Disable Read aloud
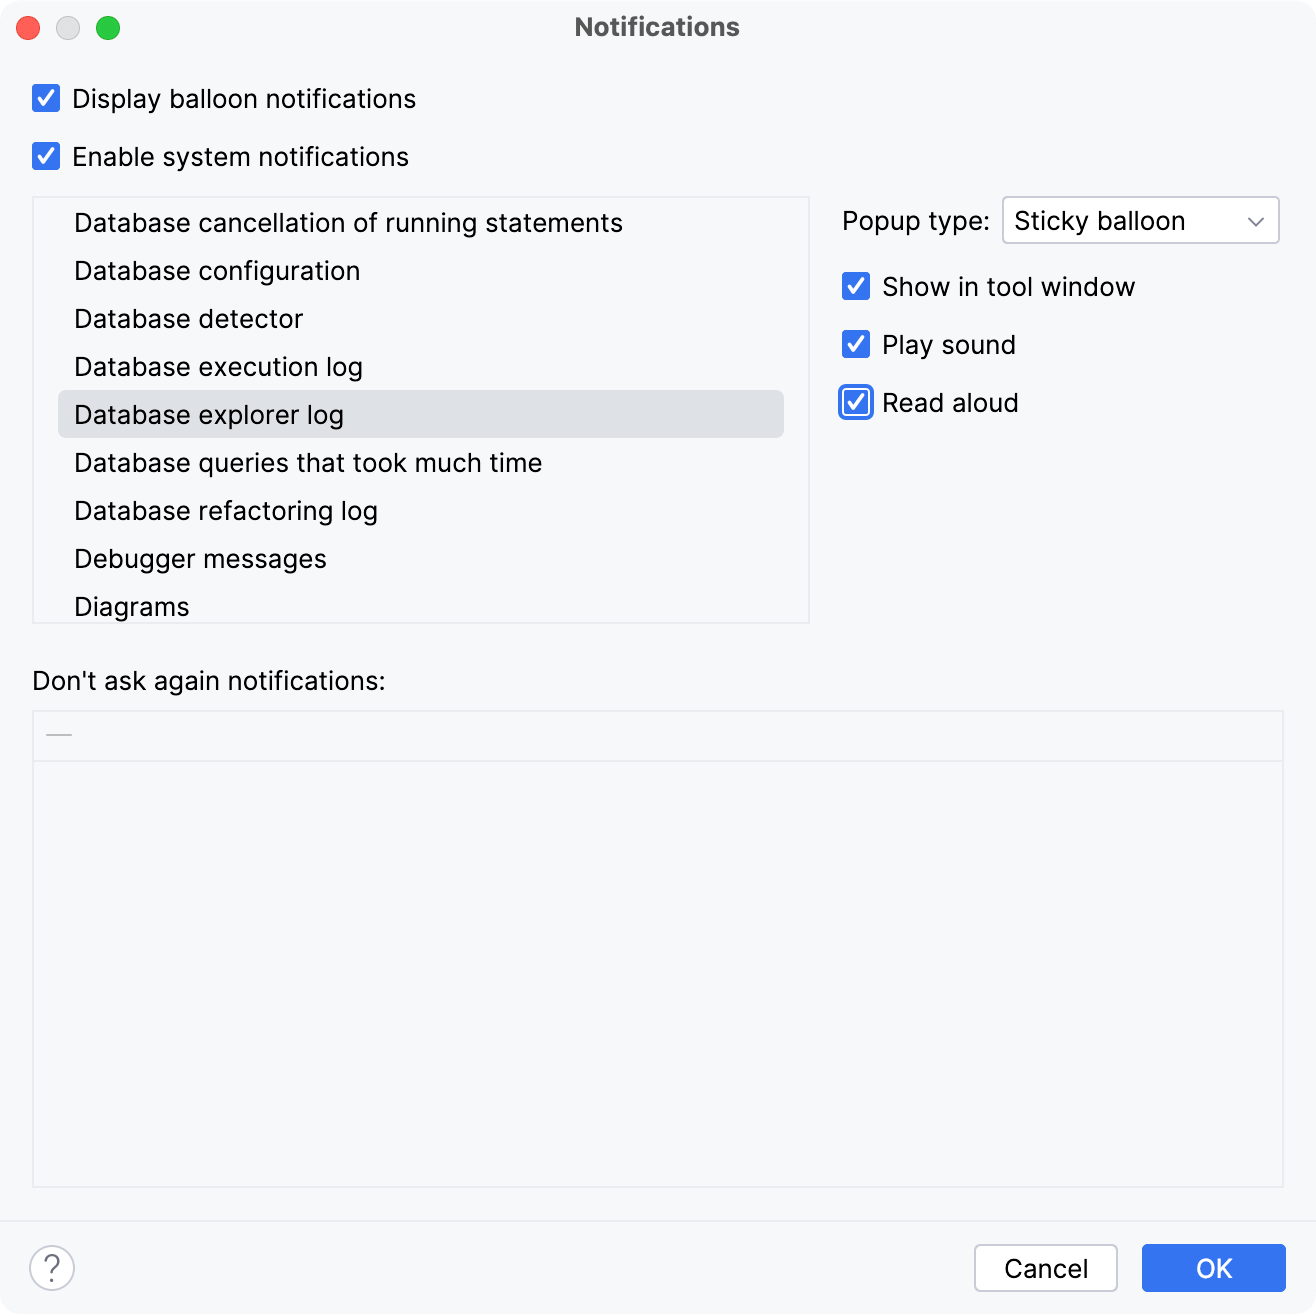Screen dimensions: 1316x1314 tap(856, 403)
